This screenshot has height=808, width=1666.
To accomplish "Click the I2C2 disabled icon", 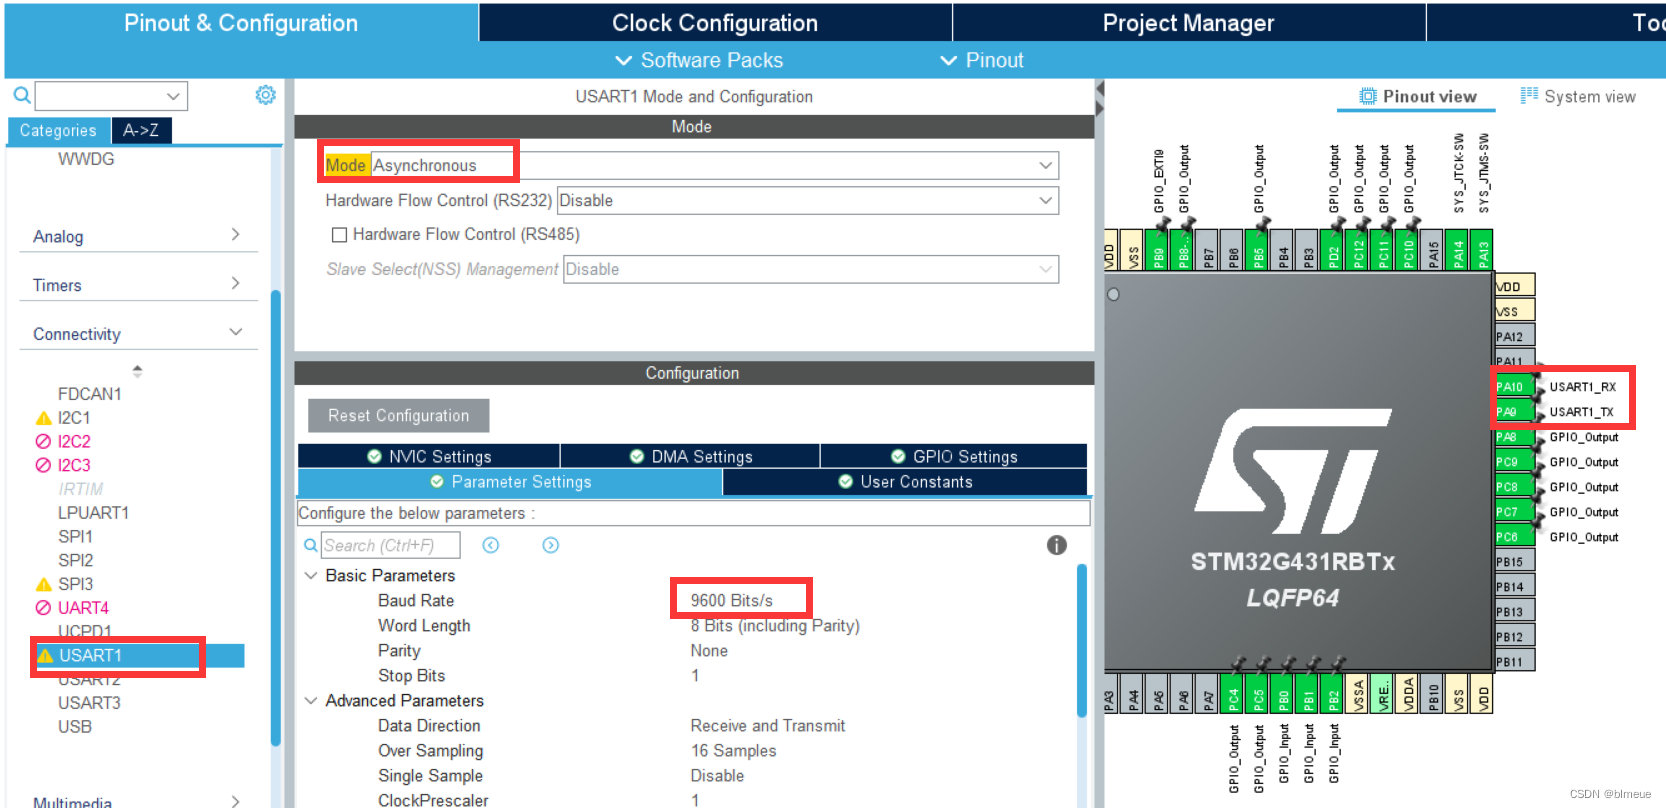I will (43, 442).
